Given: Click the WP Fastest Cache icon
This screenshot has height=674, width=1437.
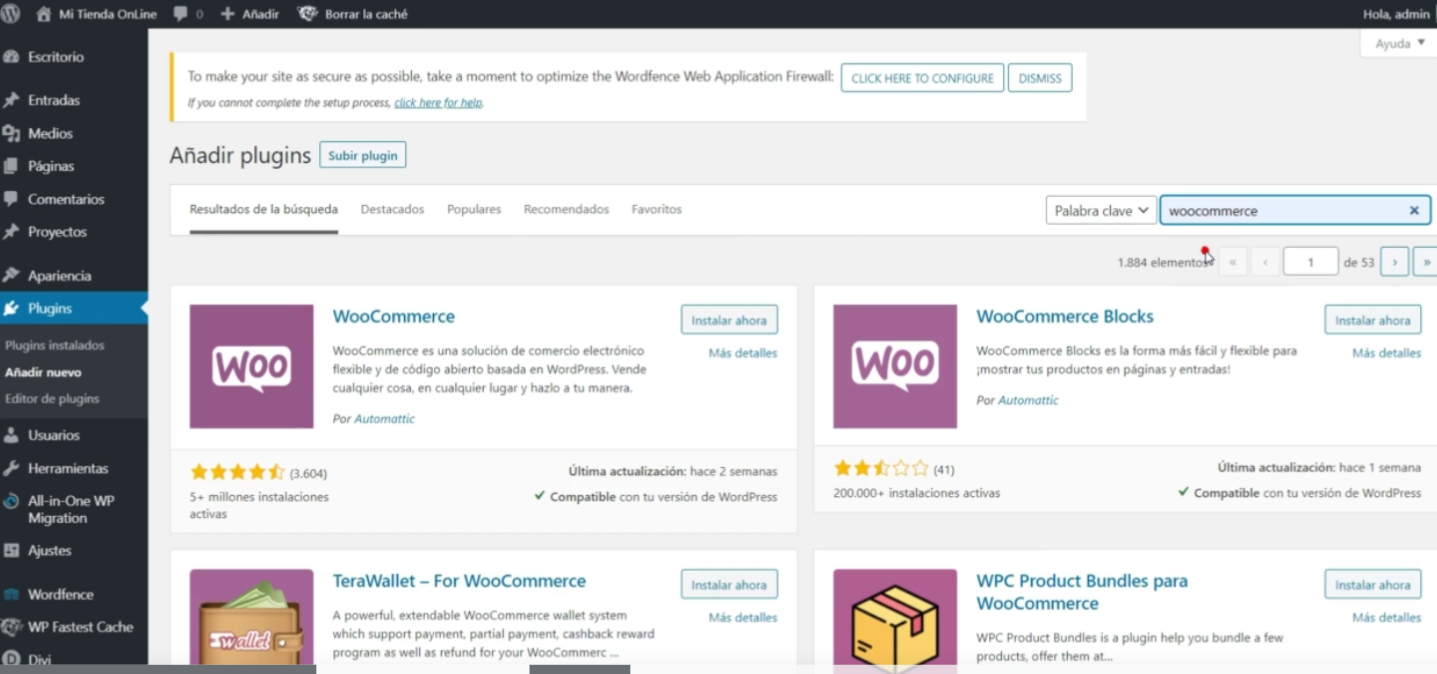Looking at the screenshot, I should [x=12, y=627].
